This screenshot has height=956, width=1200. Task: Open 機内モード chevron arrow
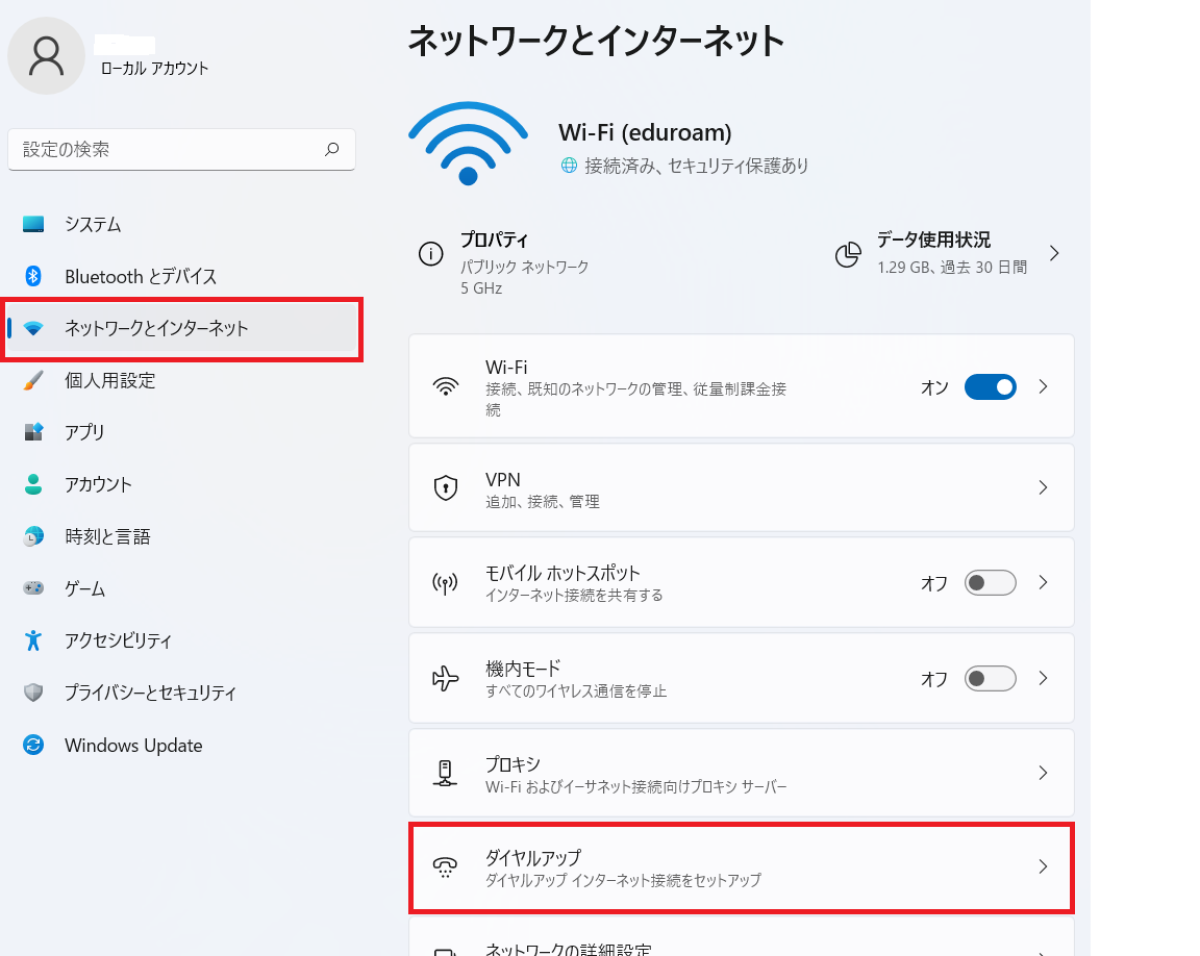(x=1043, y=678)
